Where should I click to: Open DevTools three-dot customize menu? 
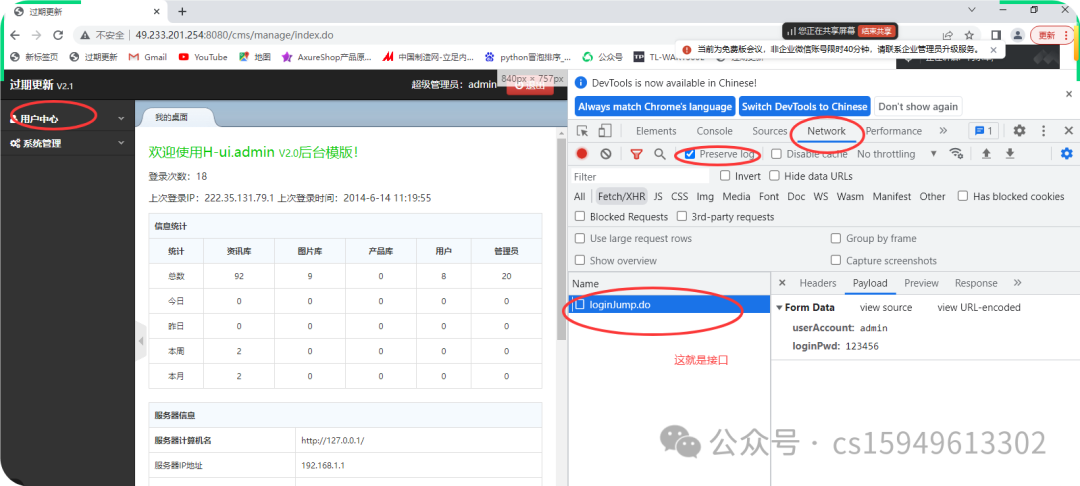(x=1043, y=131)
